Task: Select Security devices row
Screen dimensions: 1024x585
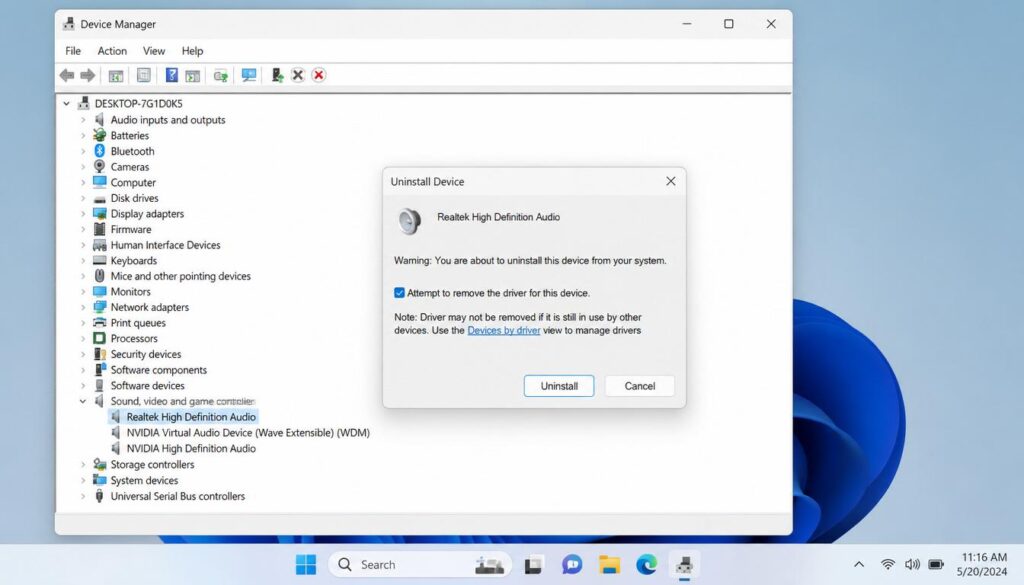Action: pyautogui.click(x=146, y=354)
